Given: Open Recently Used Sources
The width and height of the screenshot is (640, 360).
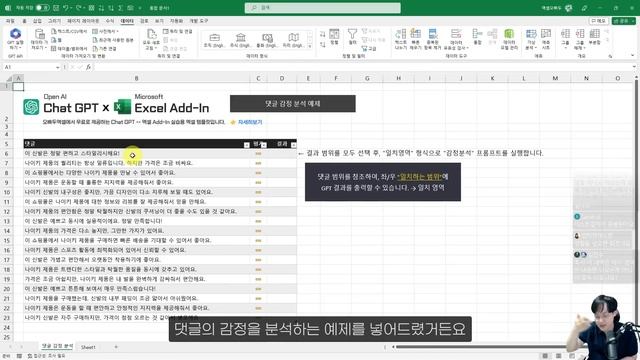Looking at the screenshot, I should click(113, 40).
